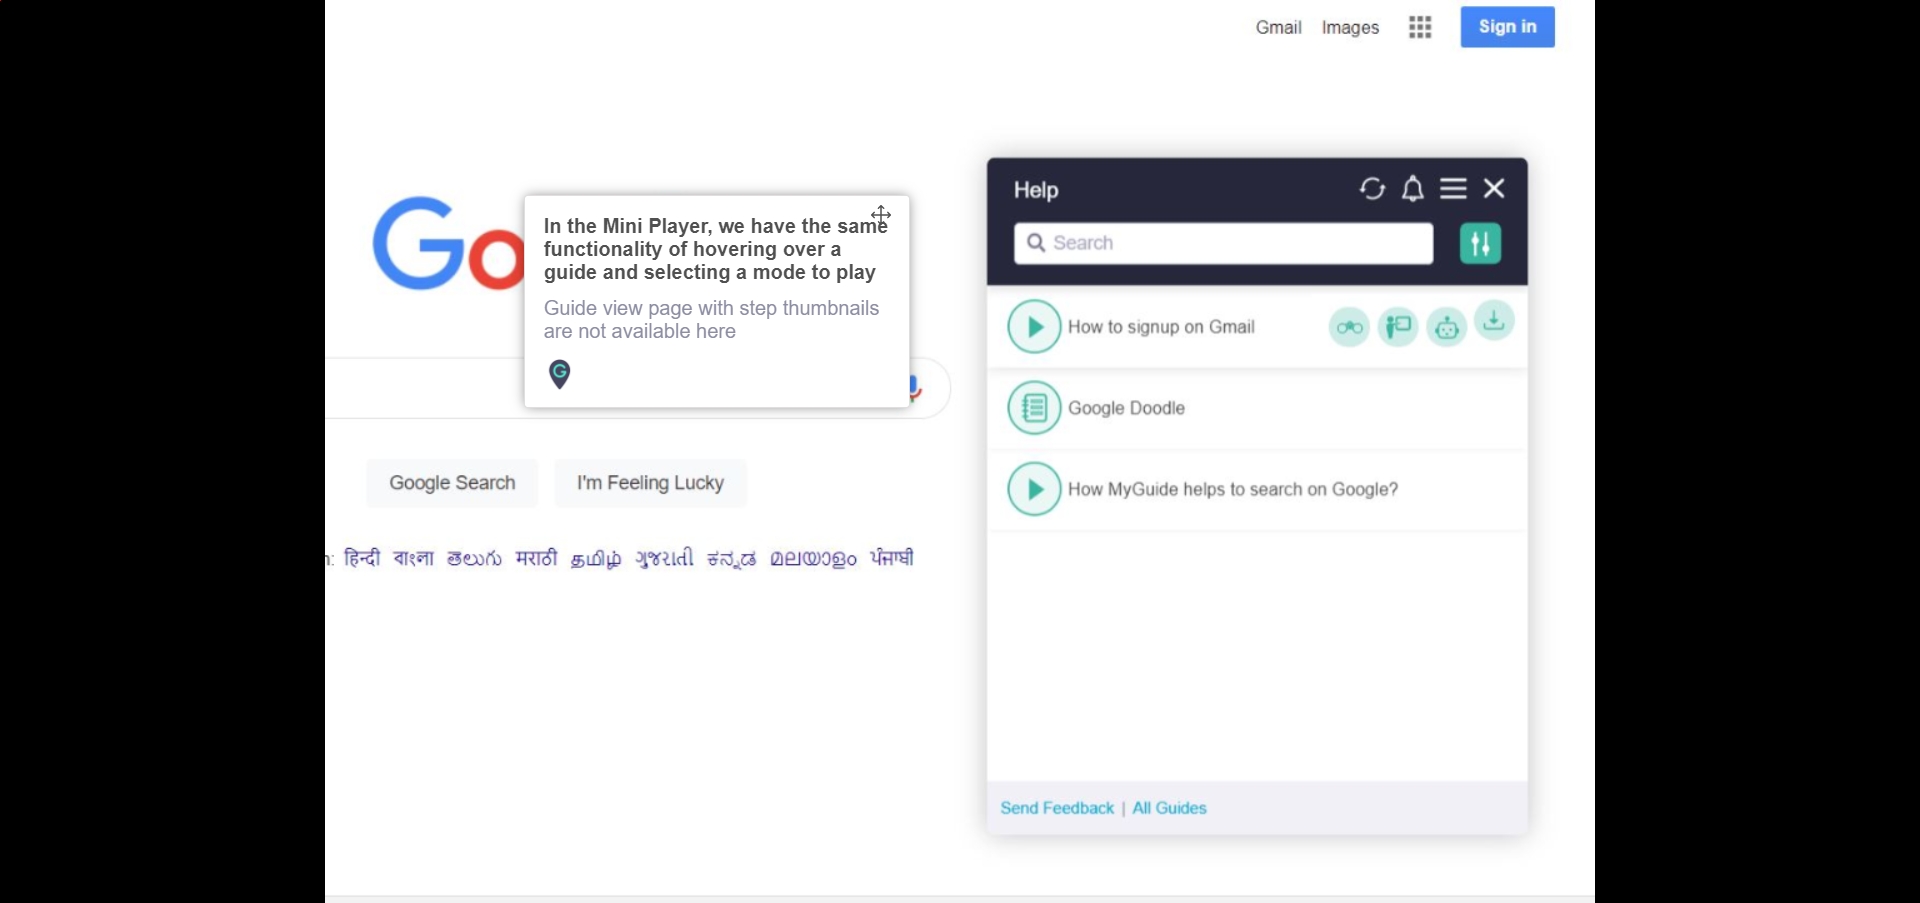Viewport: 1920px width, 903px height.
Task: Select the Google Doodle entry text
Action: tap(1127, 408)
